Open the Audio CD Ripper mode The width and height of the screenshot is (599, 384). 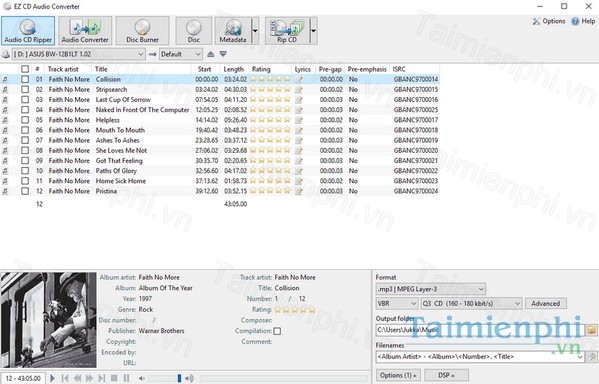click(x=28, y=31)
